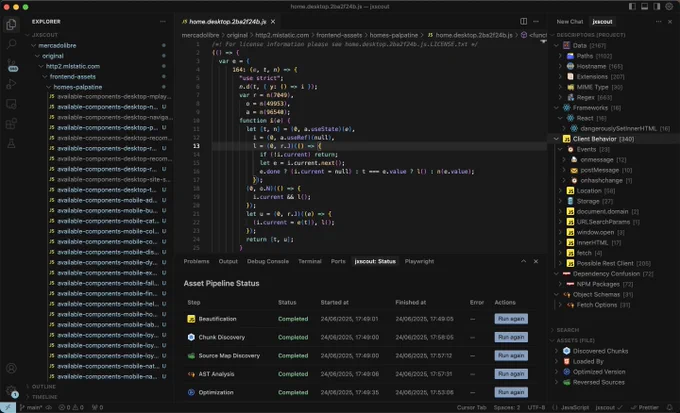Open the Manage gear in activity bar
680x413 pixels.
pyautogui.click(x=11, y=390)
